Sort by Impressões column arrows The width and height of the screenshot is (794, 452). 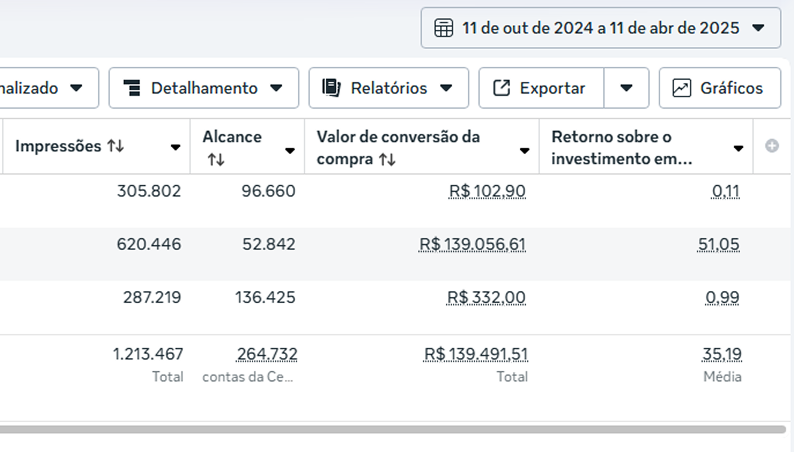pyautogui.click(x=115, y=146)
